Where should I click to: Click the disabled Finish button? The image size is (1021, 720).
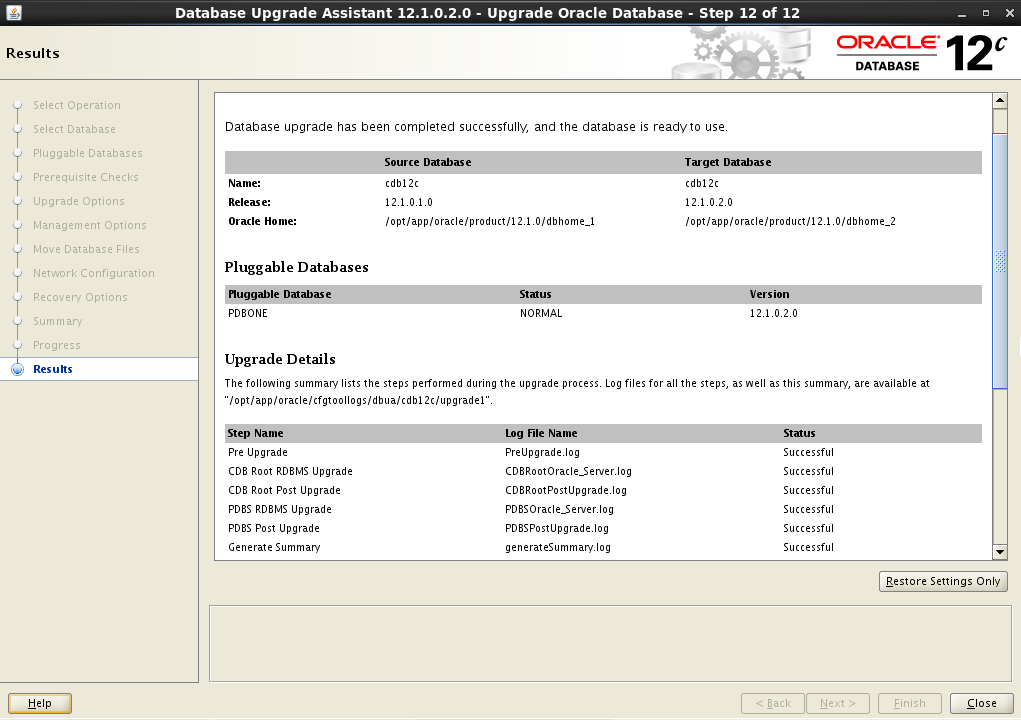910,703
